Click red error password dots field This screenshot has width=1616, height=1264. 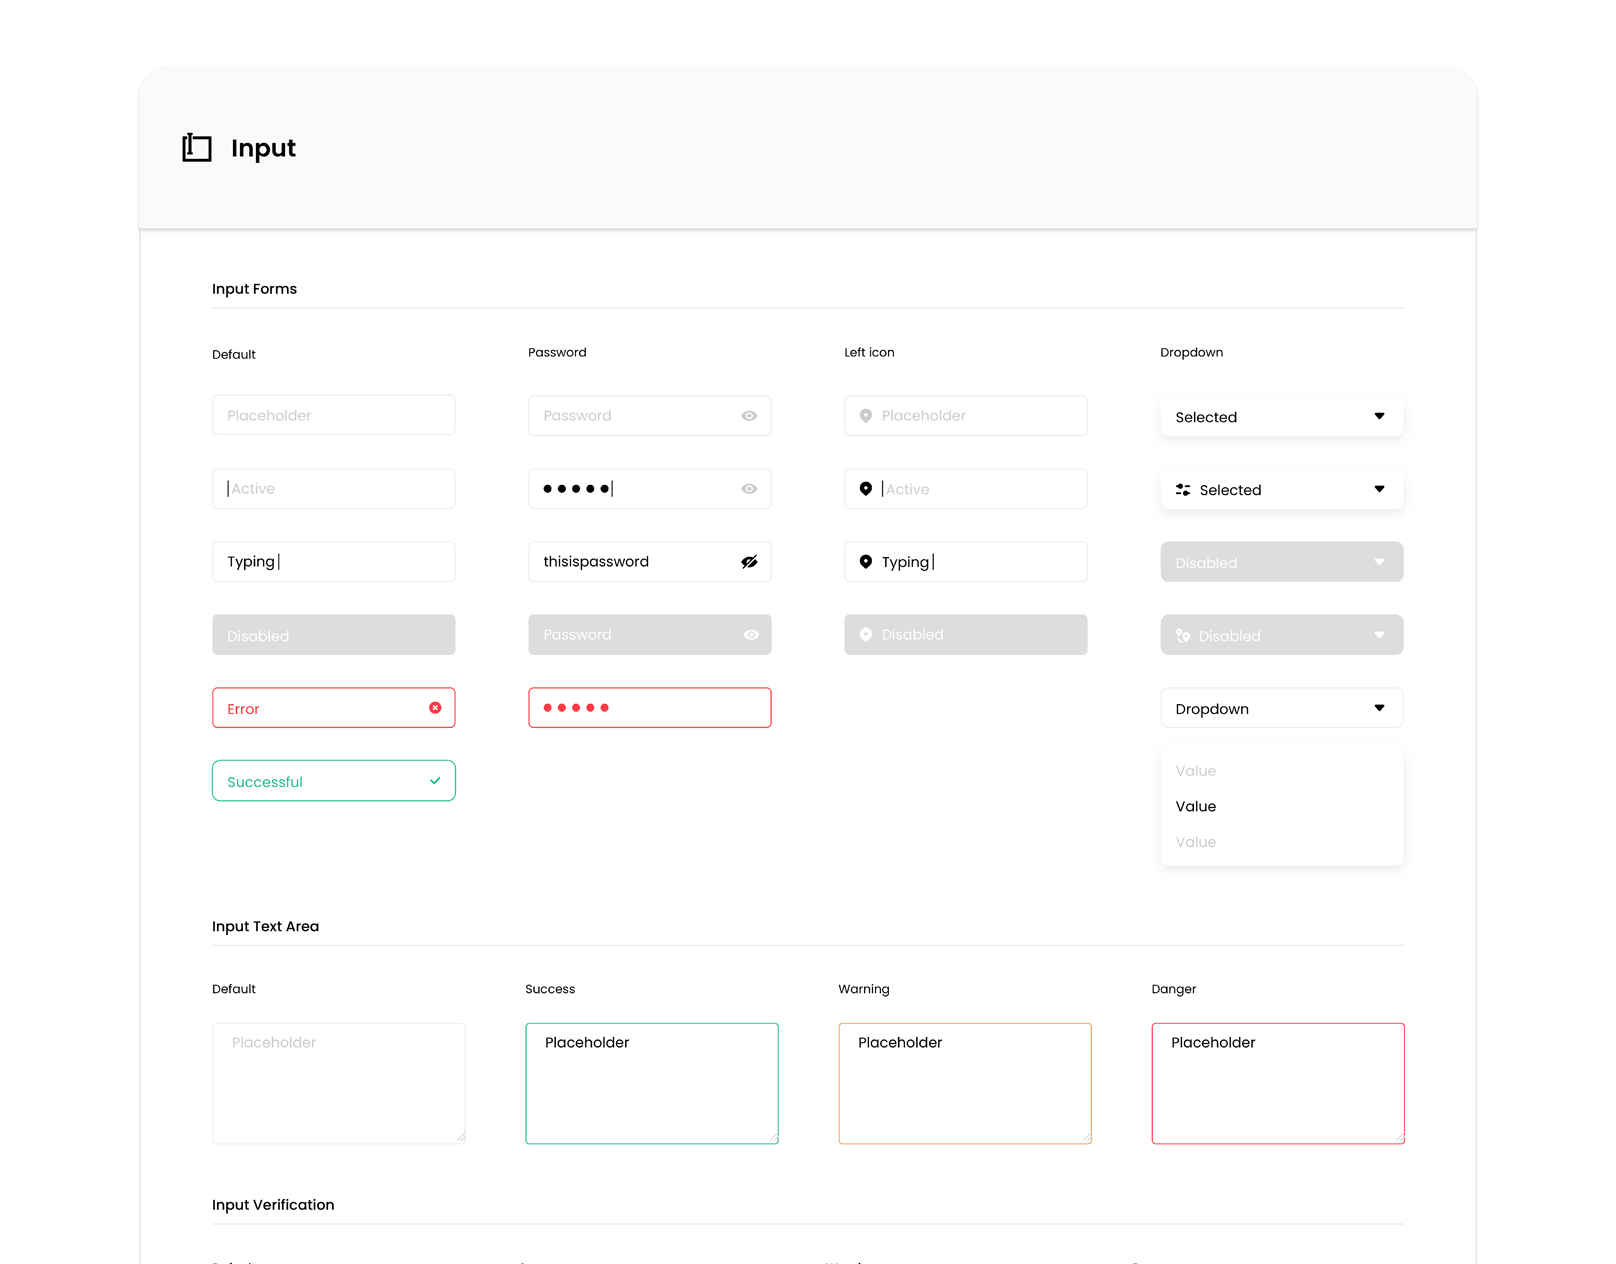tap(650, 708)
